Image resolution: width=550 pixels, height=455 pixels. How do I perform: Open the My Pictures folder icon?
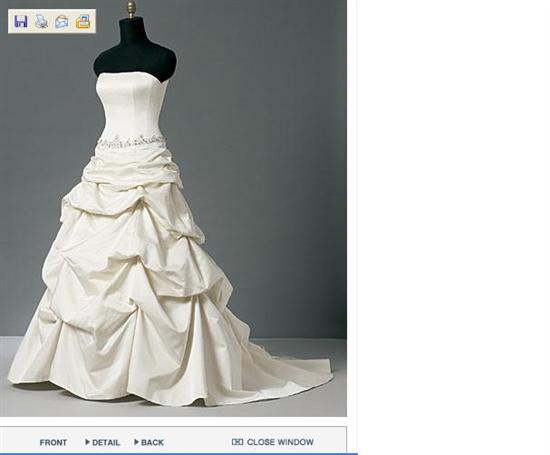click(x=83, y=21)
